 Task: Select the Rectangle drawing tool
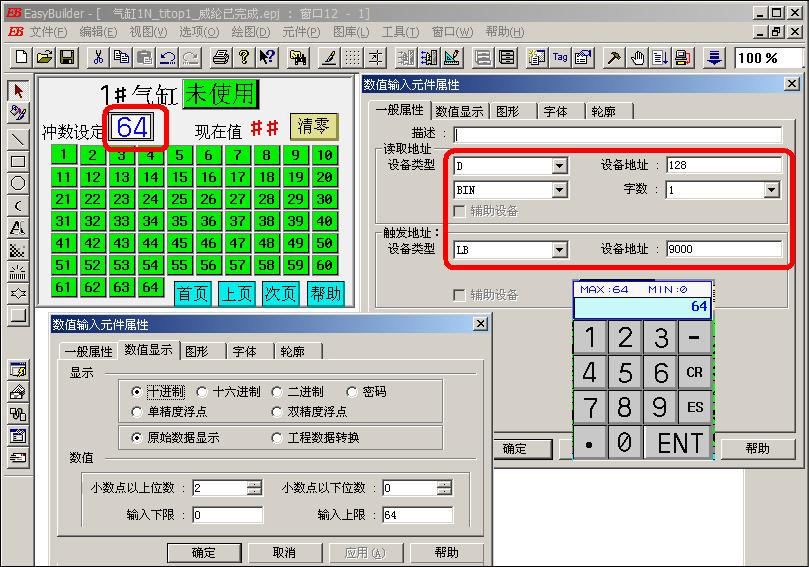(x=17, y=161)
